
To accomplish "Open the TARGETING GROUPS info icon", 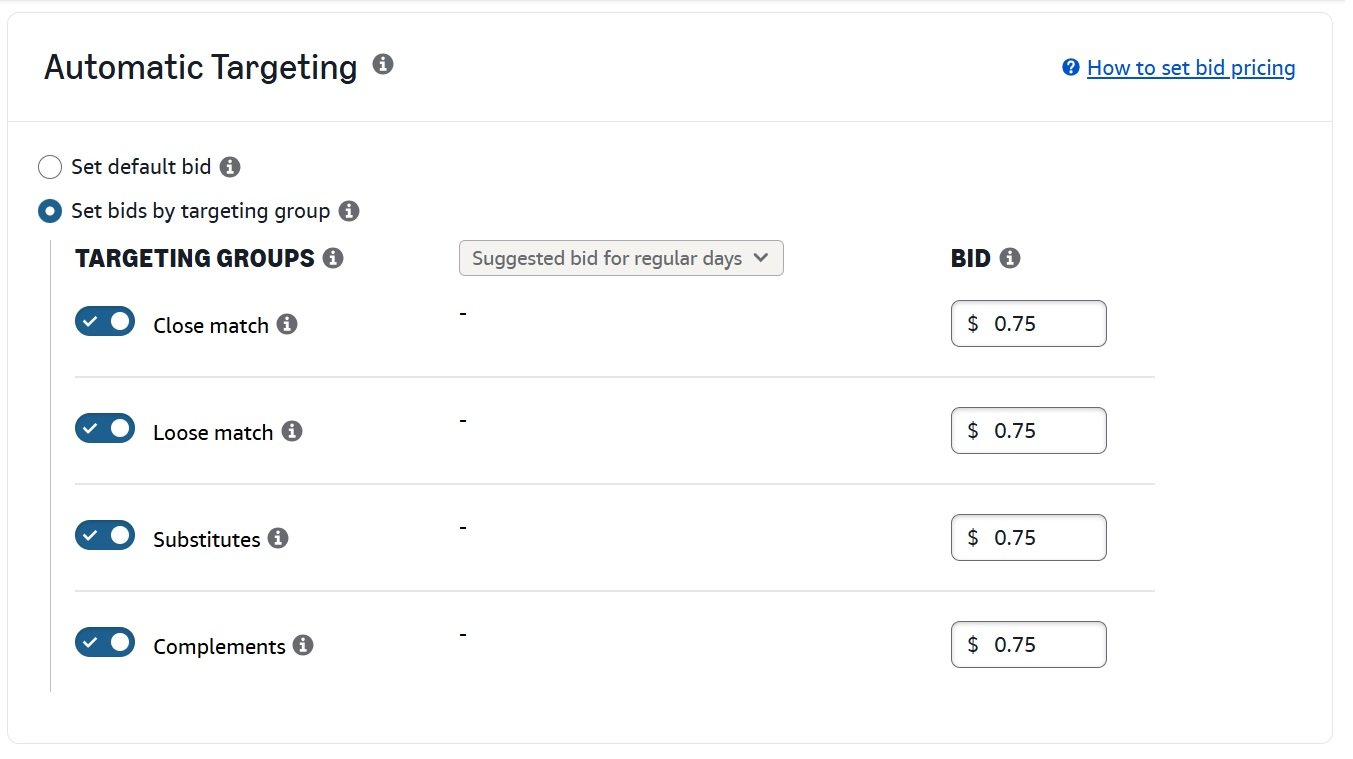I will point(333,257).
